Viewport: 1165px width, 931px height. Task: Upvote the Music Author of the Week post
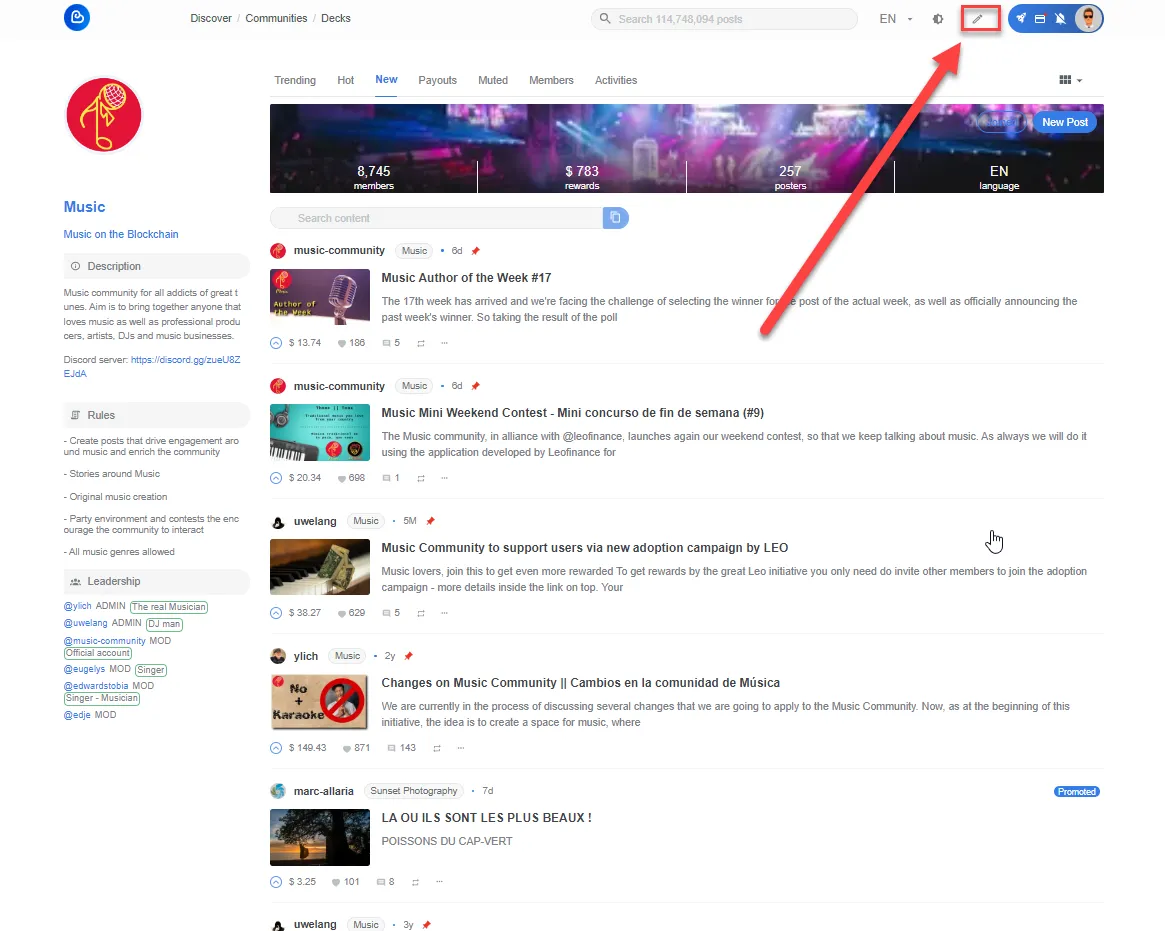tap(277, 343)
